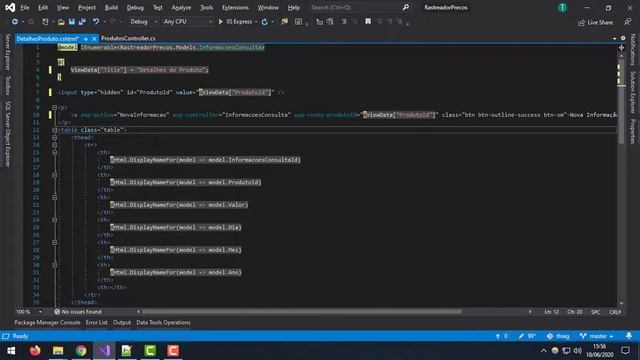Click the vertical scrollbar thumb of editor
Viewport: 640px width, 360px height.
621,100
